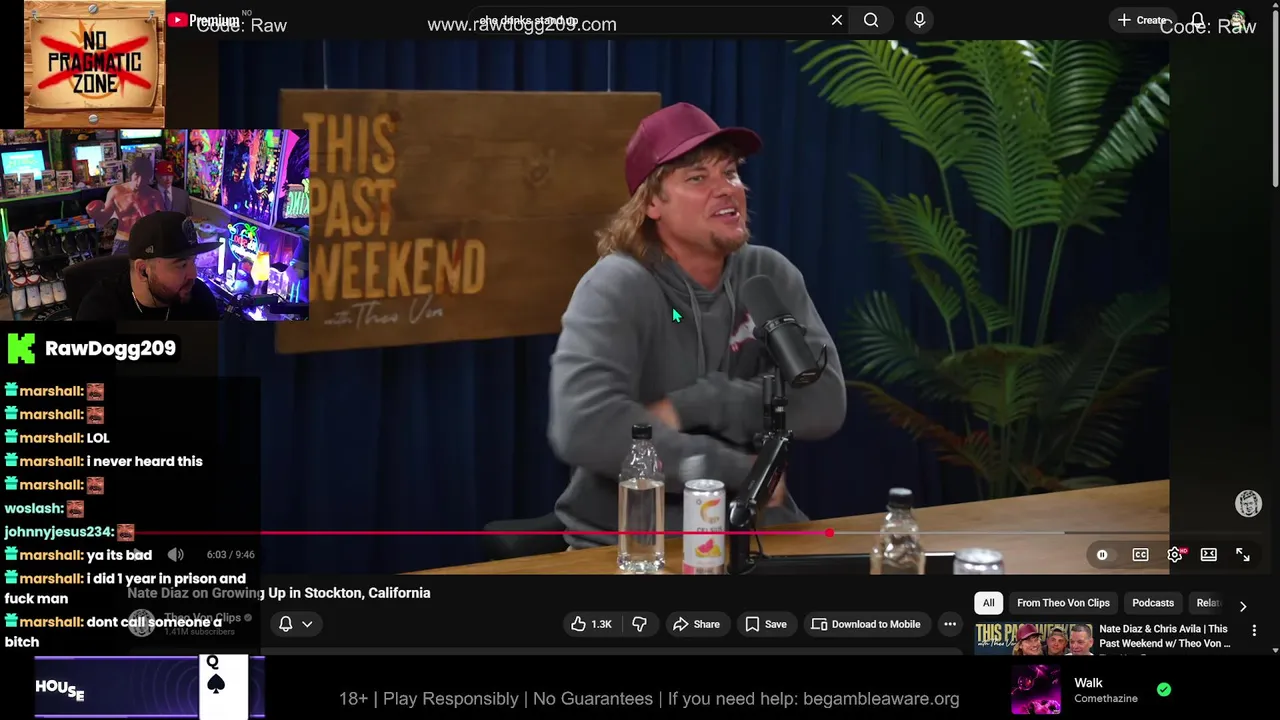Share the video
The width and height of the screenshot is (1280, 720).
(x=696, y=624)
